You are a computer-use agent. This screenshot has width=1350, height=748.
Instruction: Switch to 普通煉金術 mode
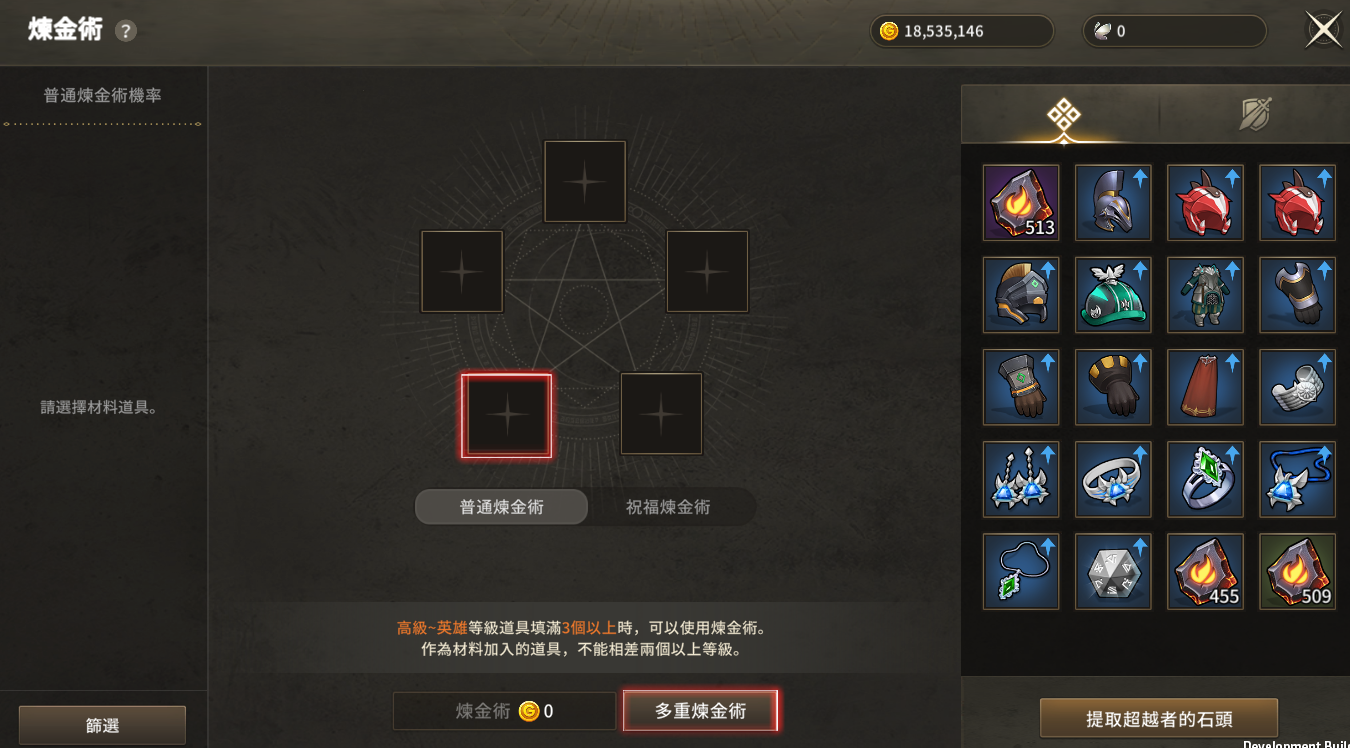click(501, 507)
